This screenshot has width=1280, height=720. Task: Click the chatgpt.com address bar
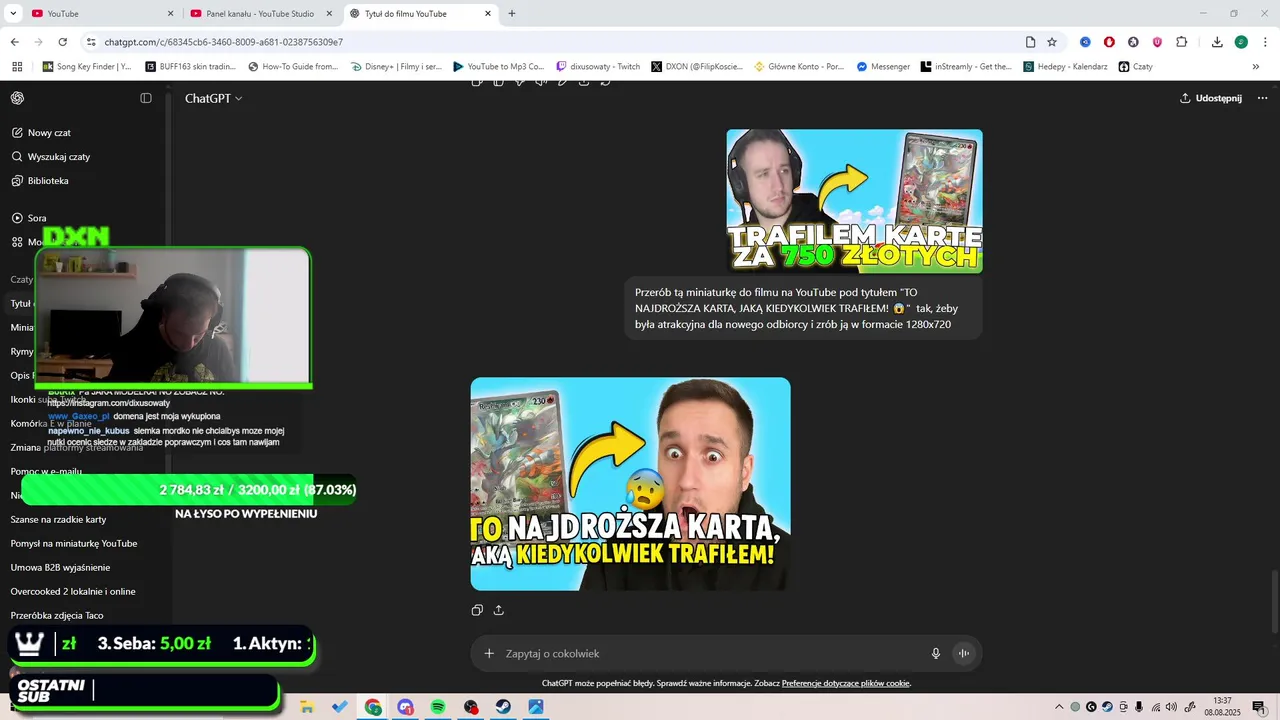pyautogui.click(x=560, y=42)
